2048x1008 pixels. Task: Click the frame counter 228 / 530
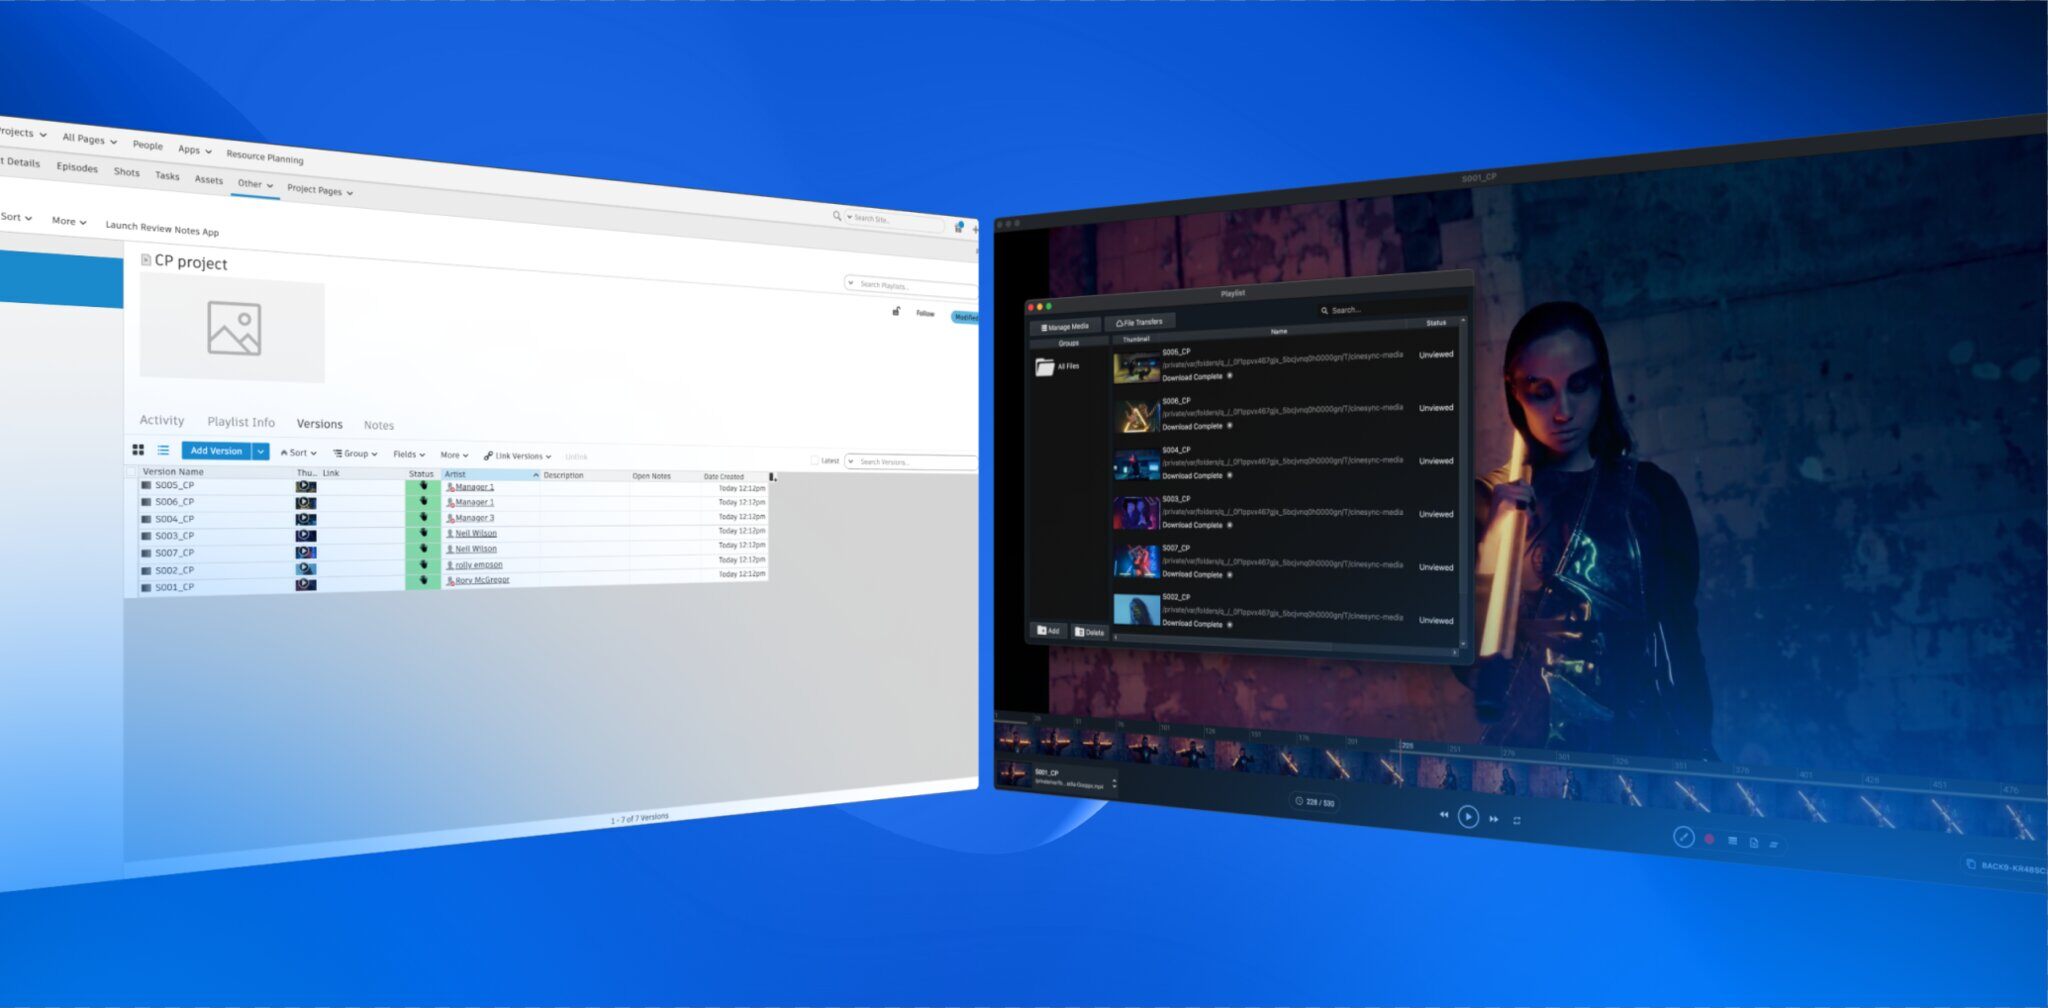(x=1315, y=802)
